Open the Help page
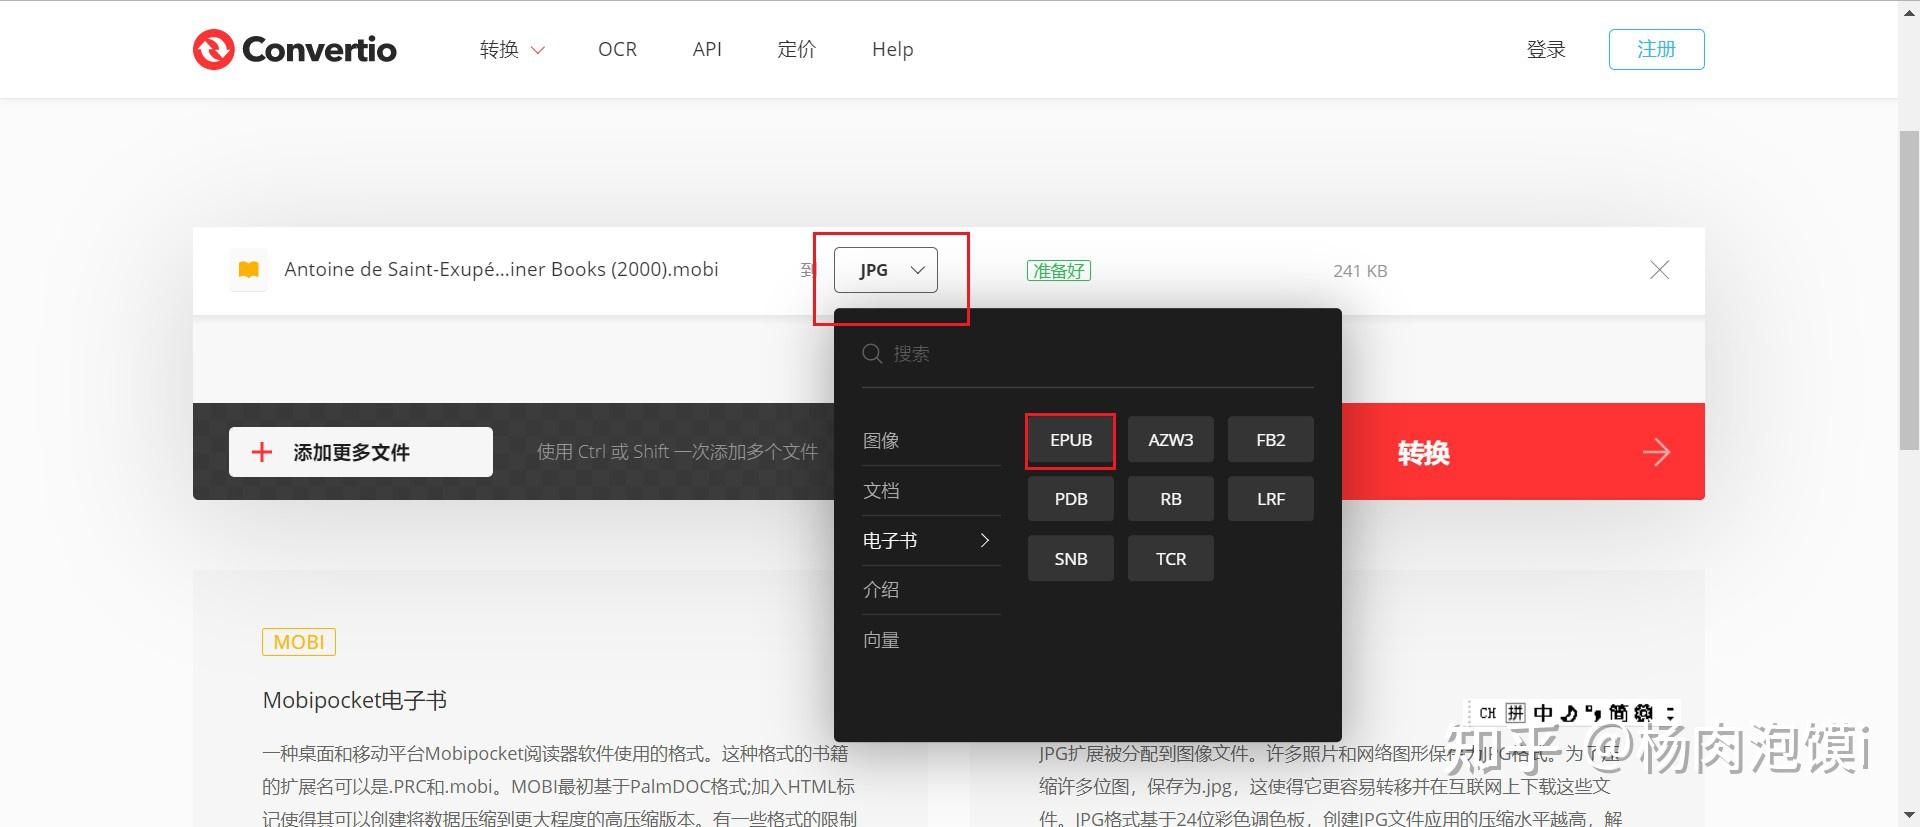 892,49
